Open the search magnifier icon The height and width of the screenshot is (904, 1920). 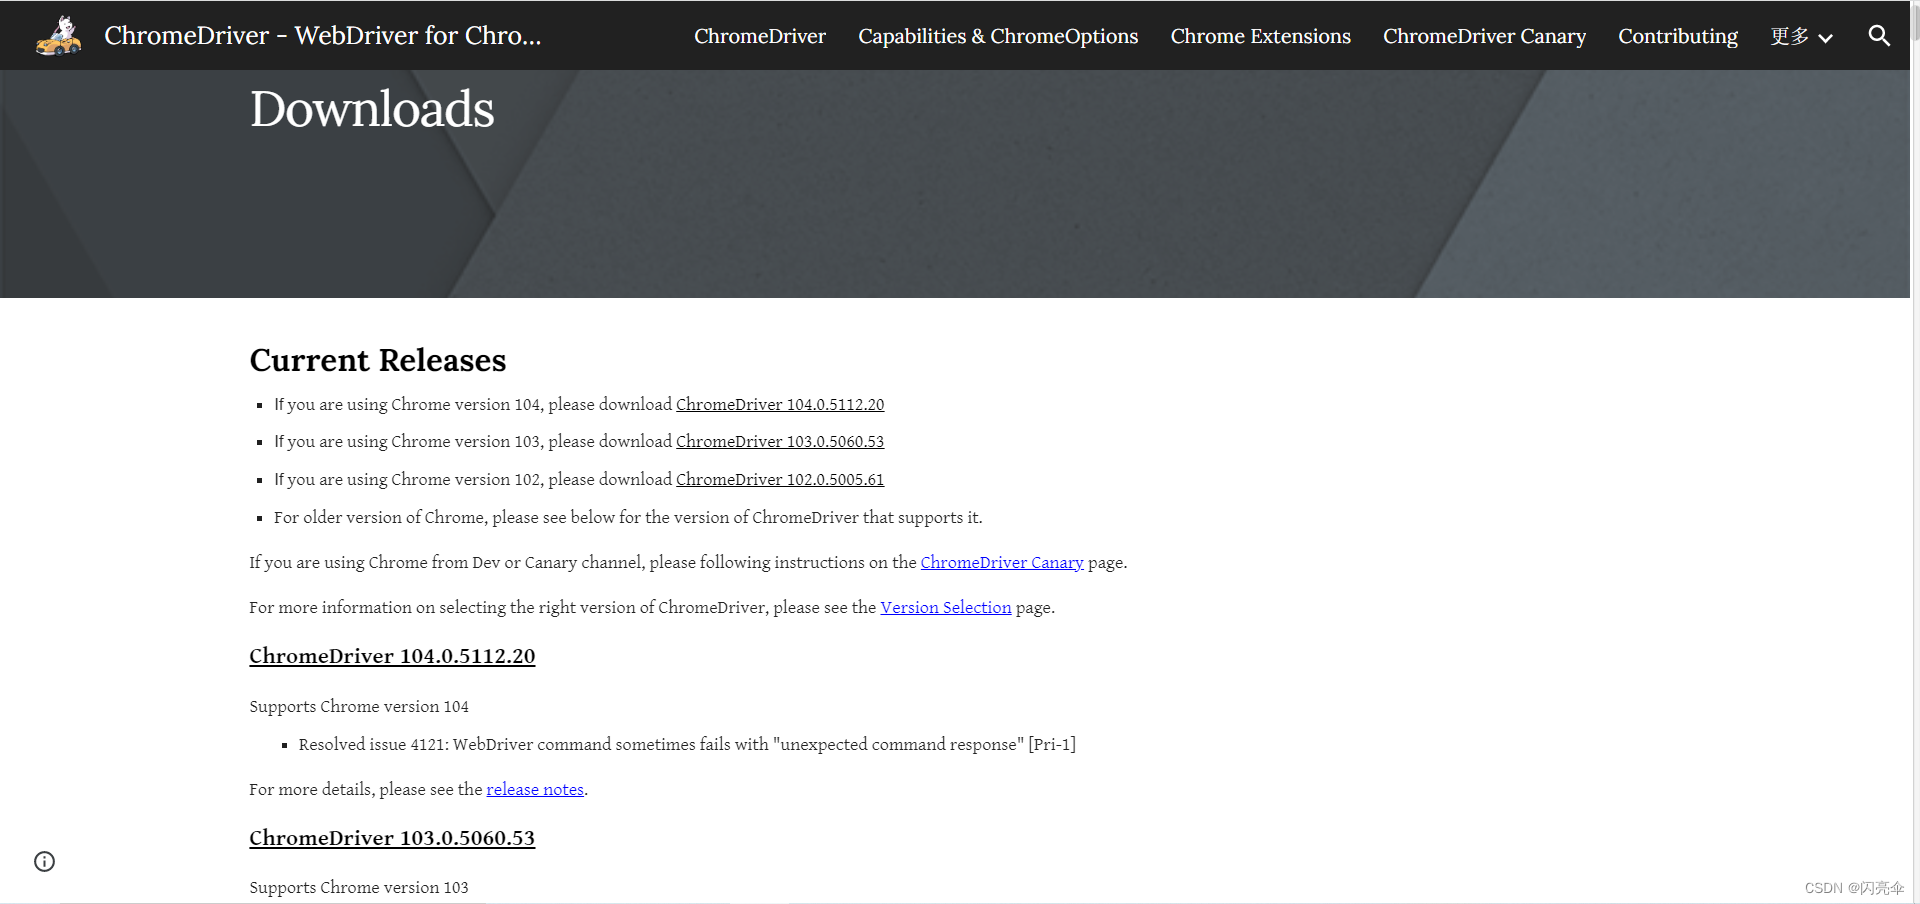click(x=1879, y=36)
